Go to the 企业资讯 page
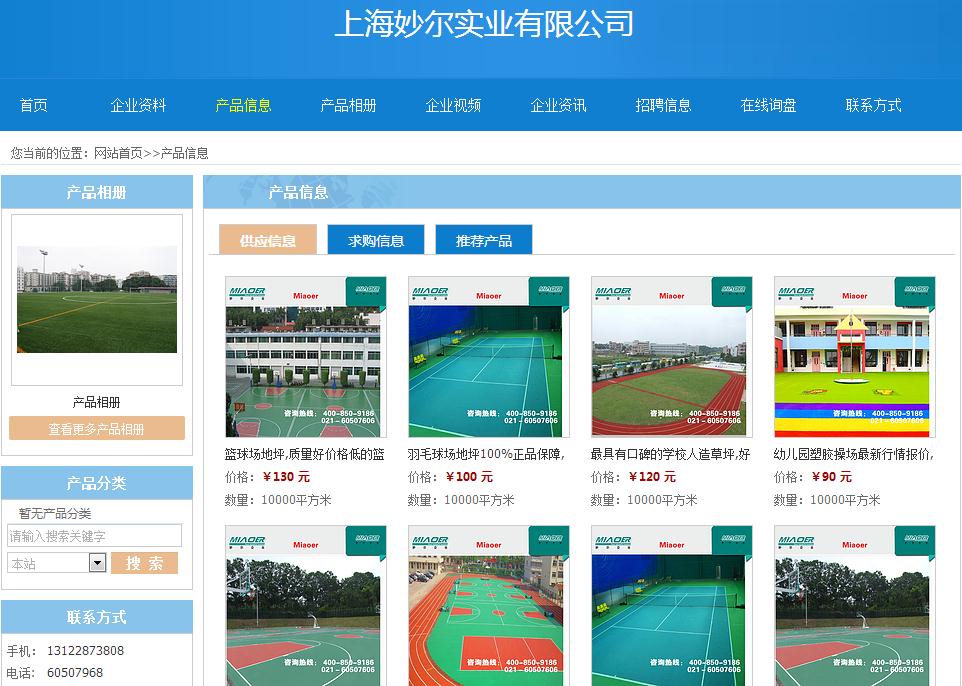Viewport: 962px width, 686px height. [x=558, y=106]
